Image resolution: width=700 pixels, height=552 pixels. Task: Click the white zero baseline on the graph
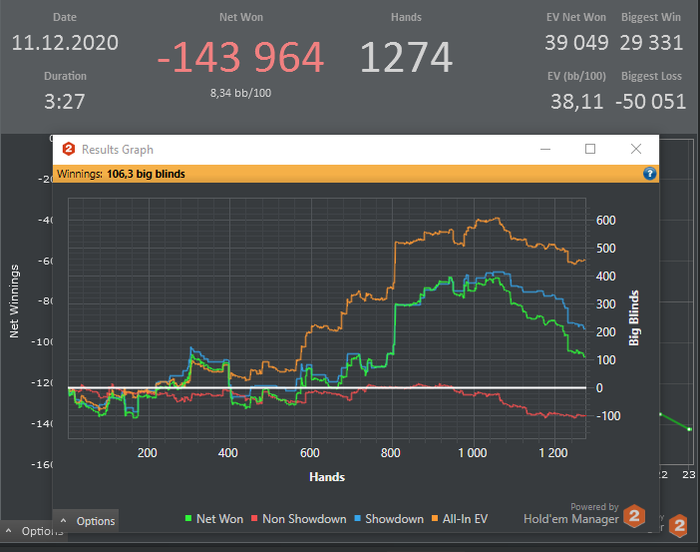click(327, 388)
